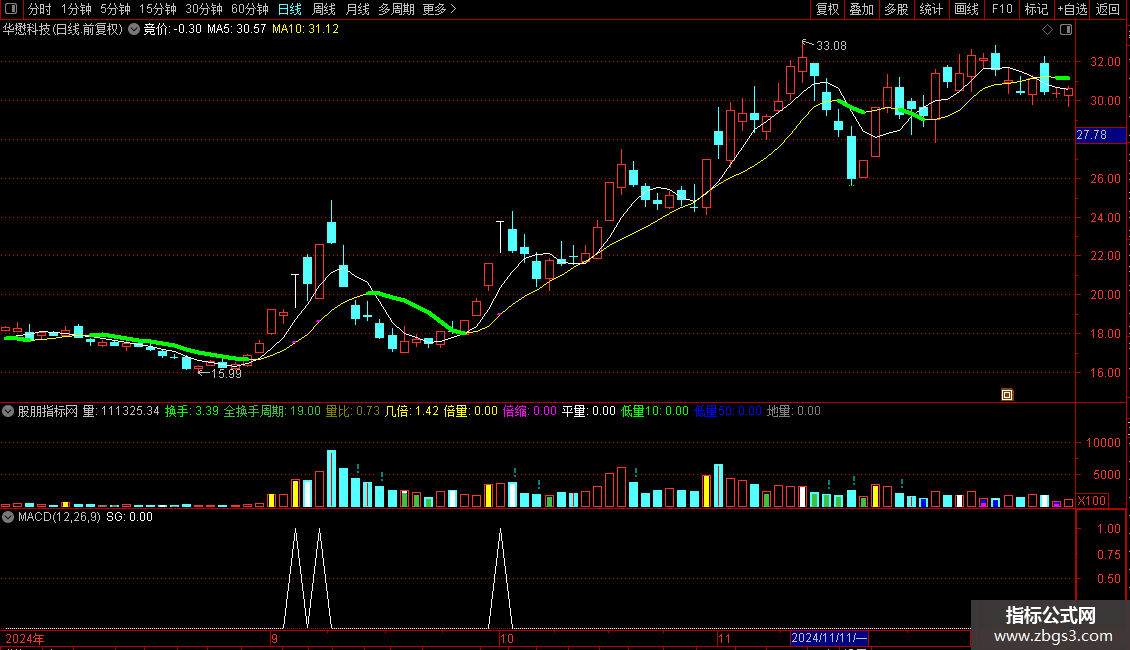Open F10 company information
This screenshot has height=650, width=1130.
click(x=1002, y=9)
